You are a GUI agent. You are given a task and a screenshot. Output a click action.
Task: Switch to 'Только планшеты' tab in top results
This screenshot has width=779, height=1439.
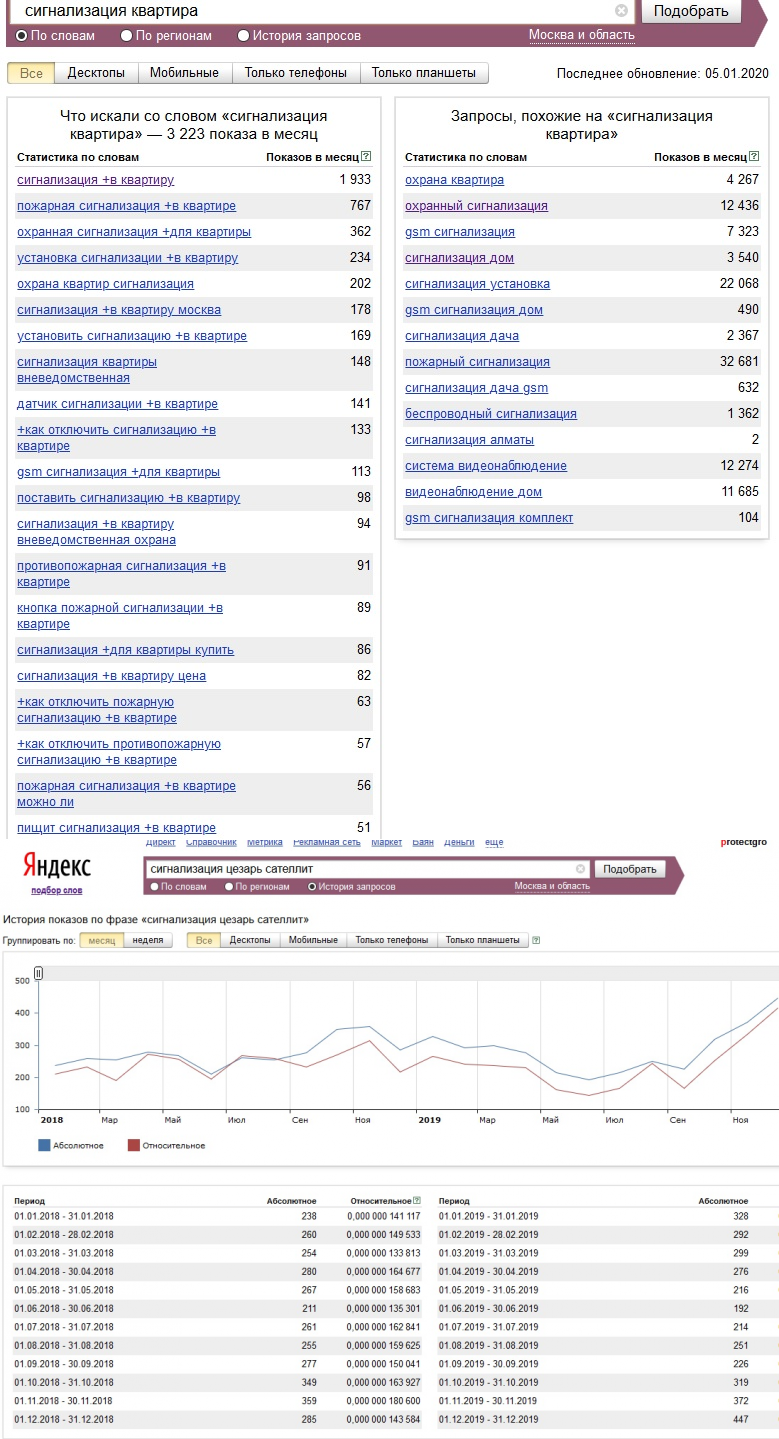(x=424, y=73)
